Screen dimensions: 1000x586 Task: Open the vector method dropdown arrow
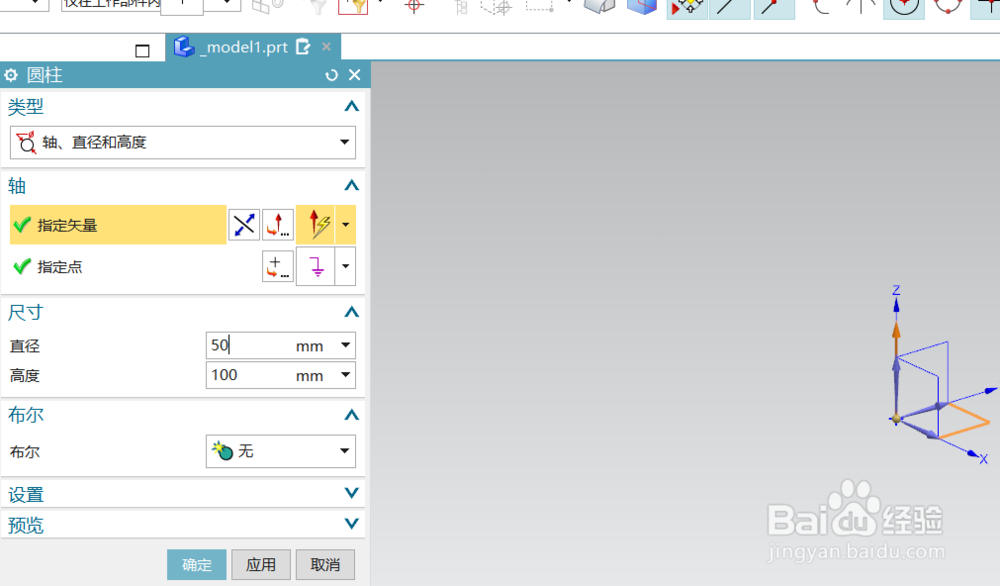[346, 224]
